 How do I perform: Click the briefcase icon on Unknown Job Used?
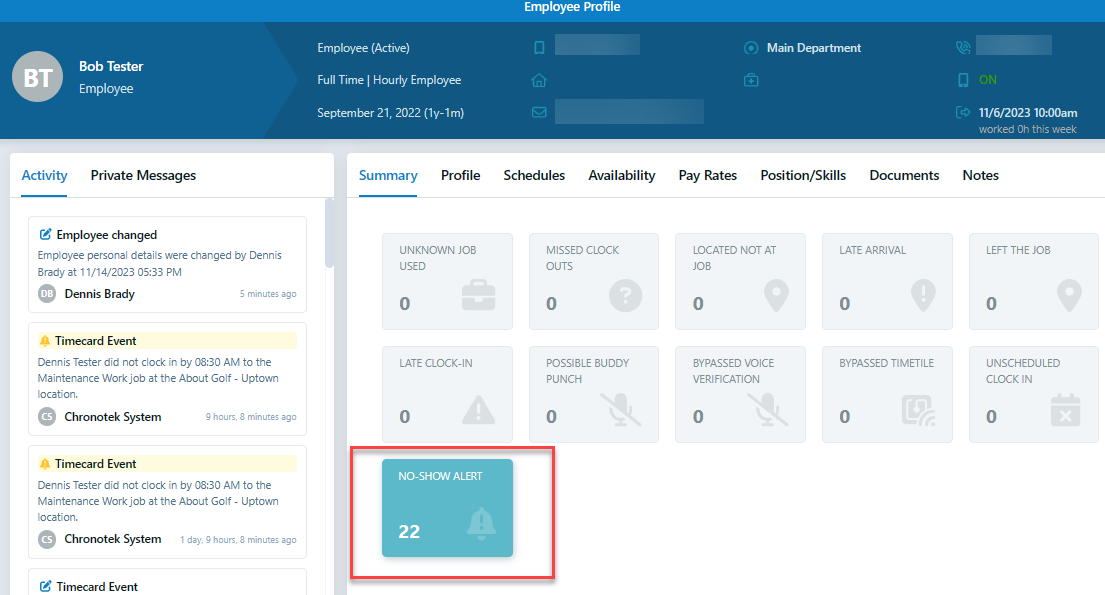tap(479, 296)
